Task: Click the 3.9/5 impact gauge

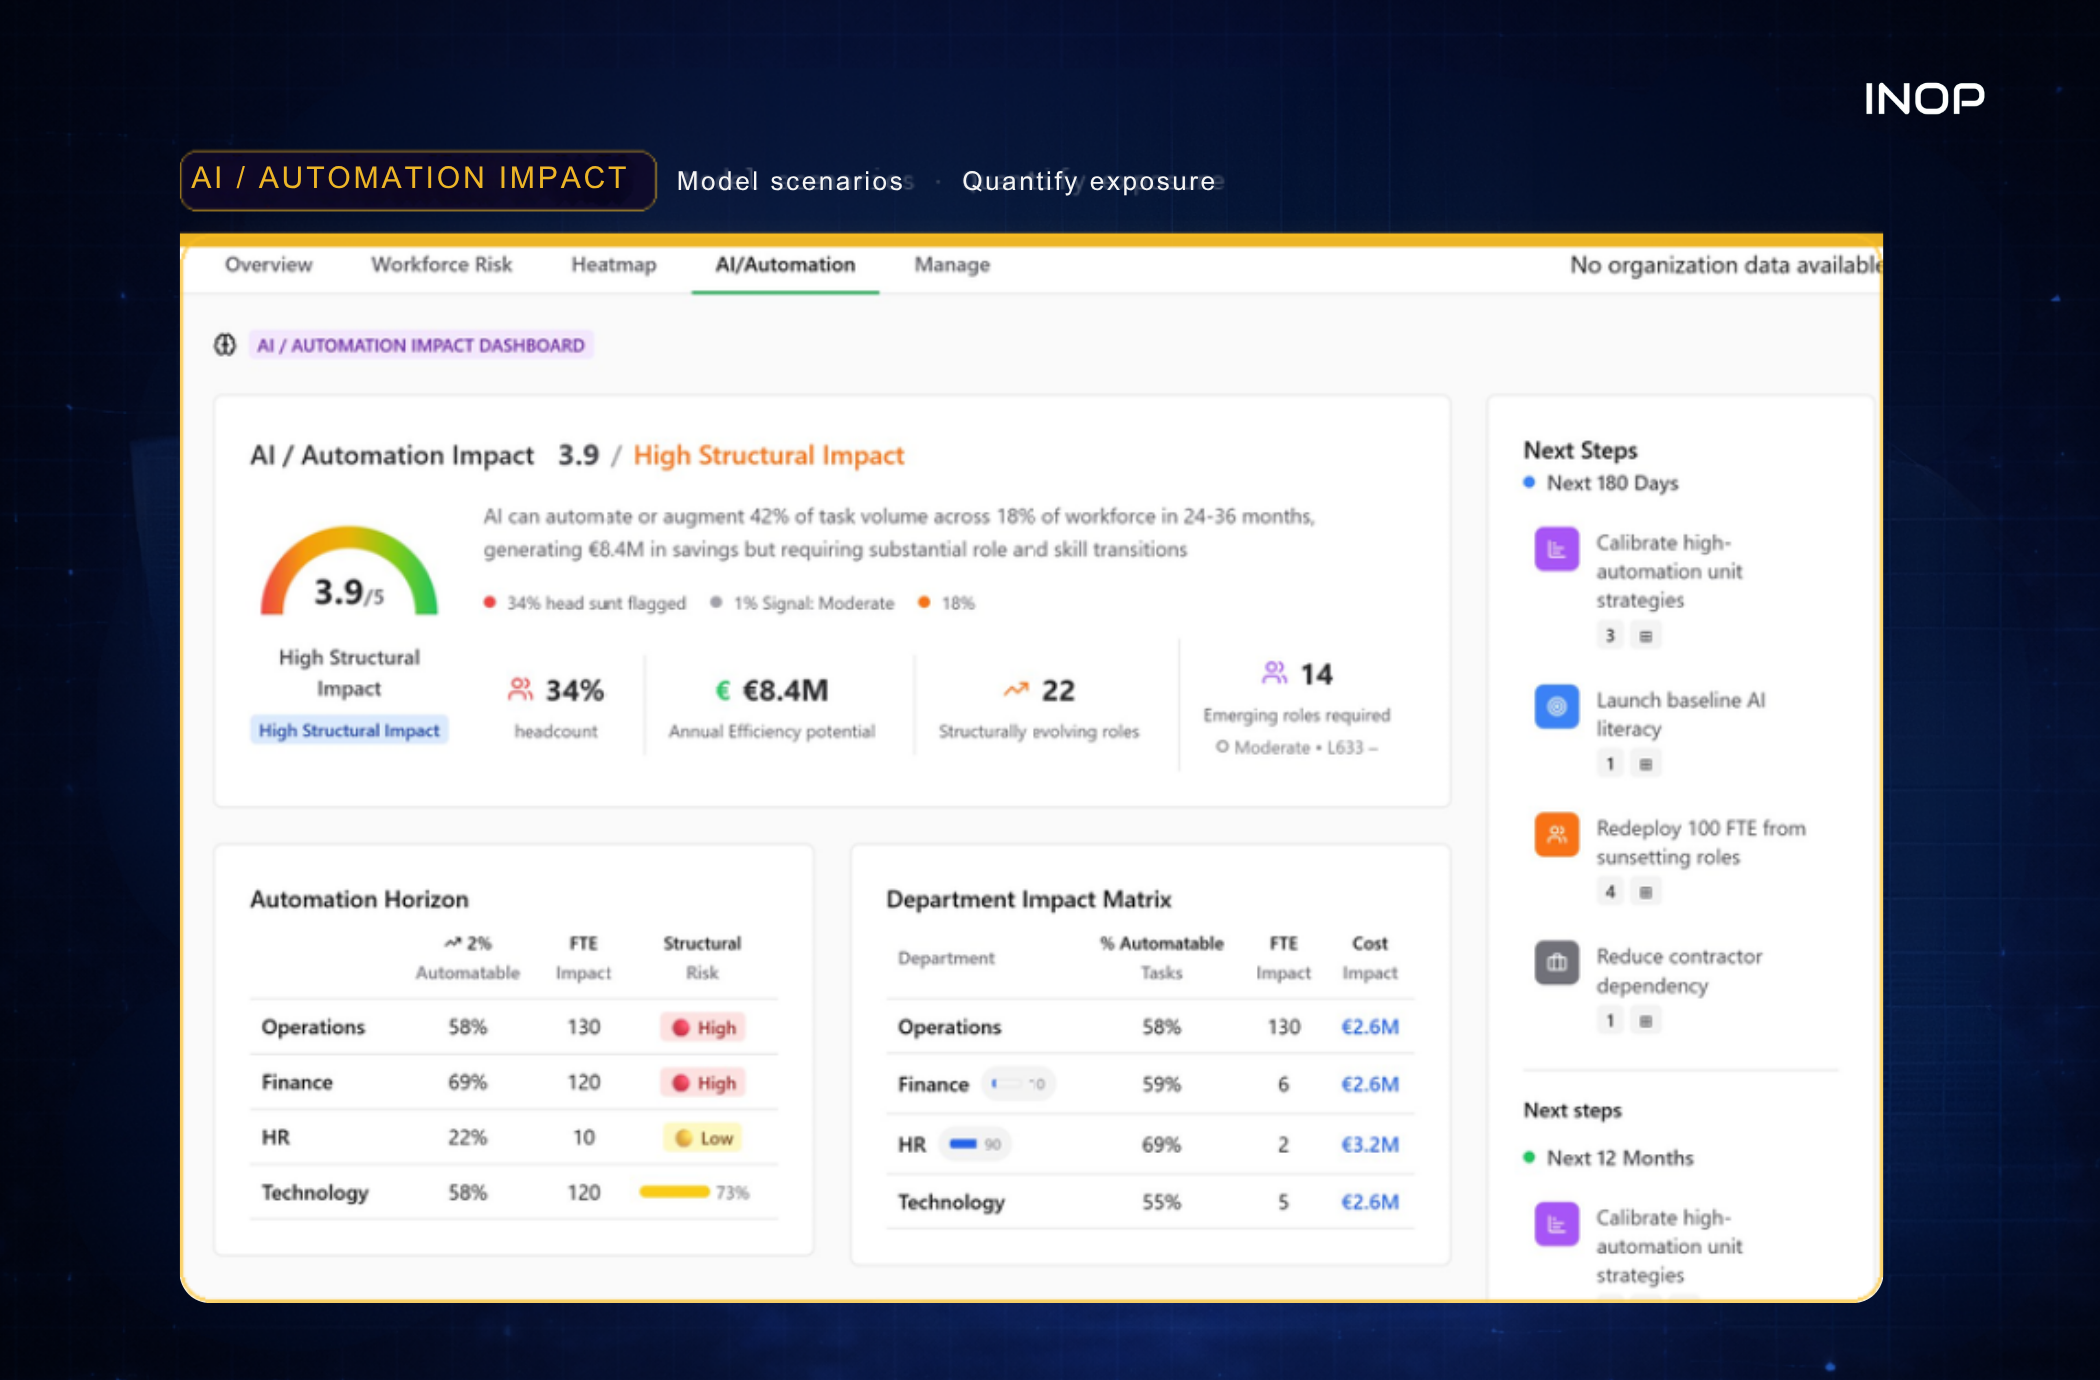Action: click(349, 571)
